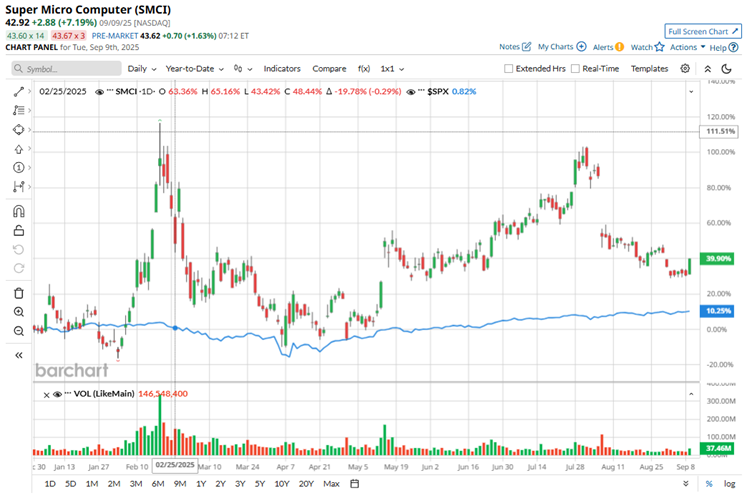The image size is (752, 498).
Task: Expand the Actions dropdown
Action: click(x=687, y=47)
